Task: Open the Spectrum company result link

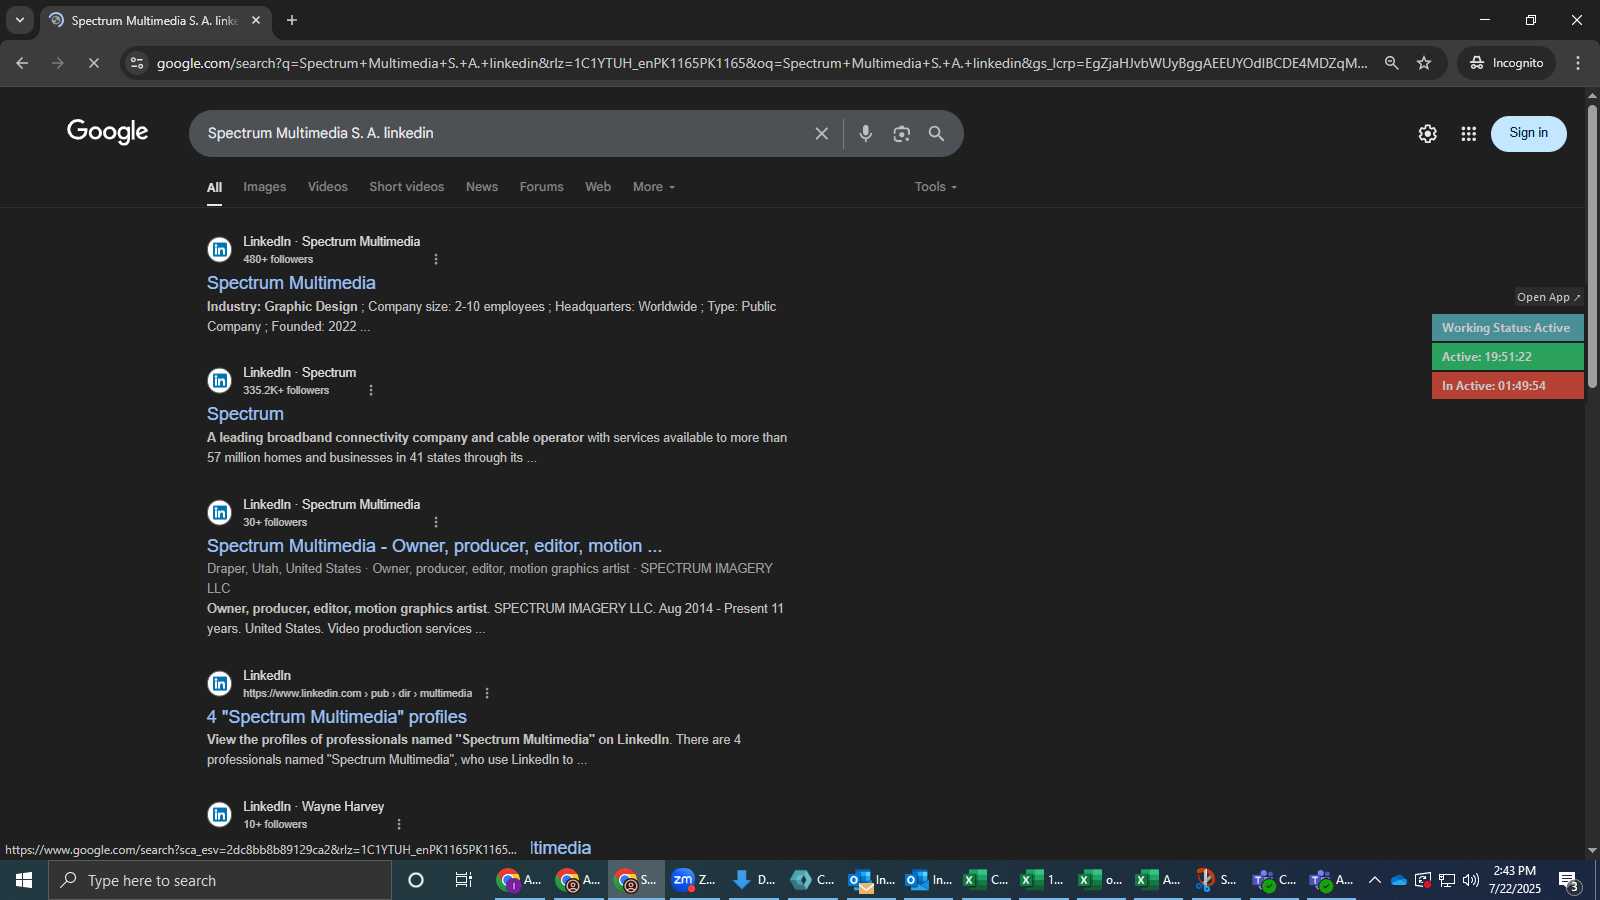Action: (245, 414)
